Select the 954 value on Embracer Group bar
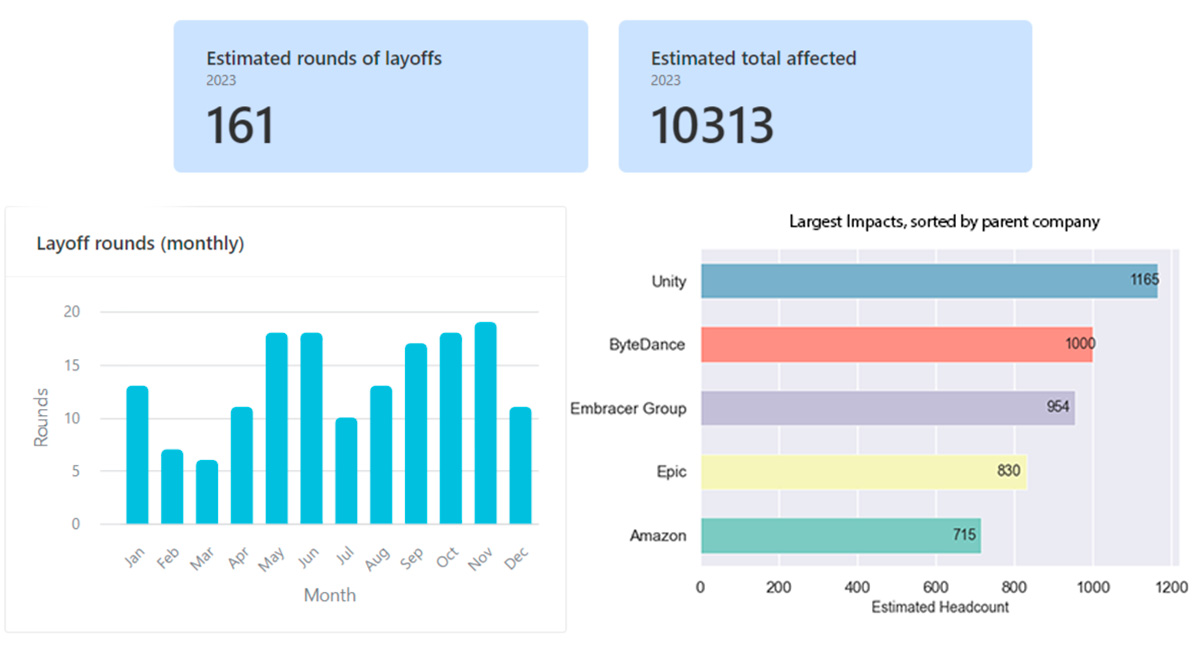Screen dimensions: 1200x650 click(x=1059, y=407)
